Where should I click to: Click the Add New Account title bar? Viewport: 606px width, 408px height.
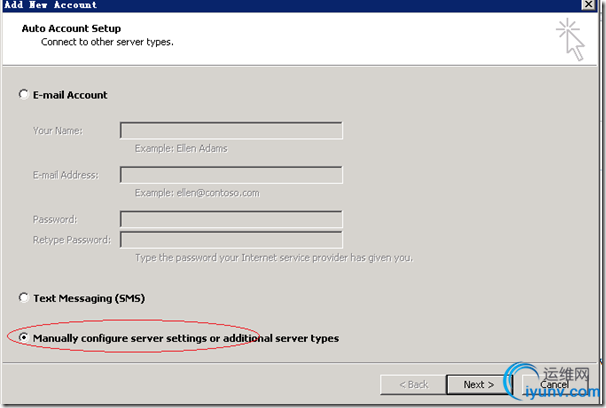(x=250, y=5)
